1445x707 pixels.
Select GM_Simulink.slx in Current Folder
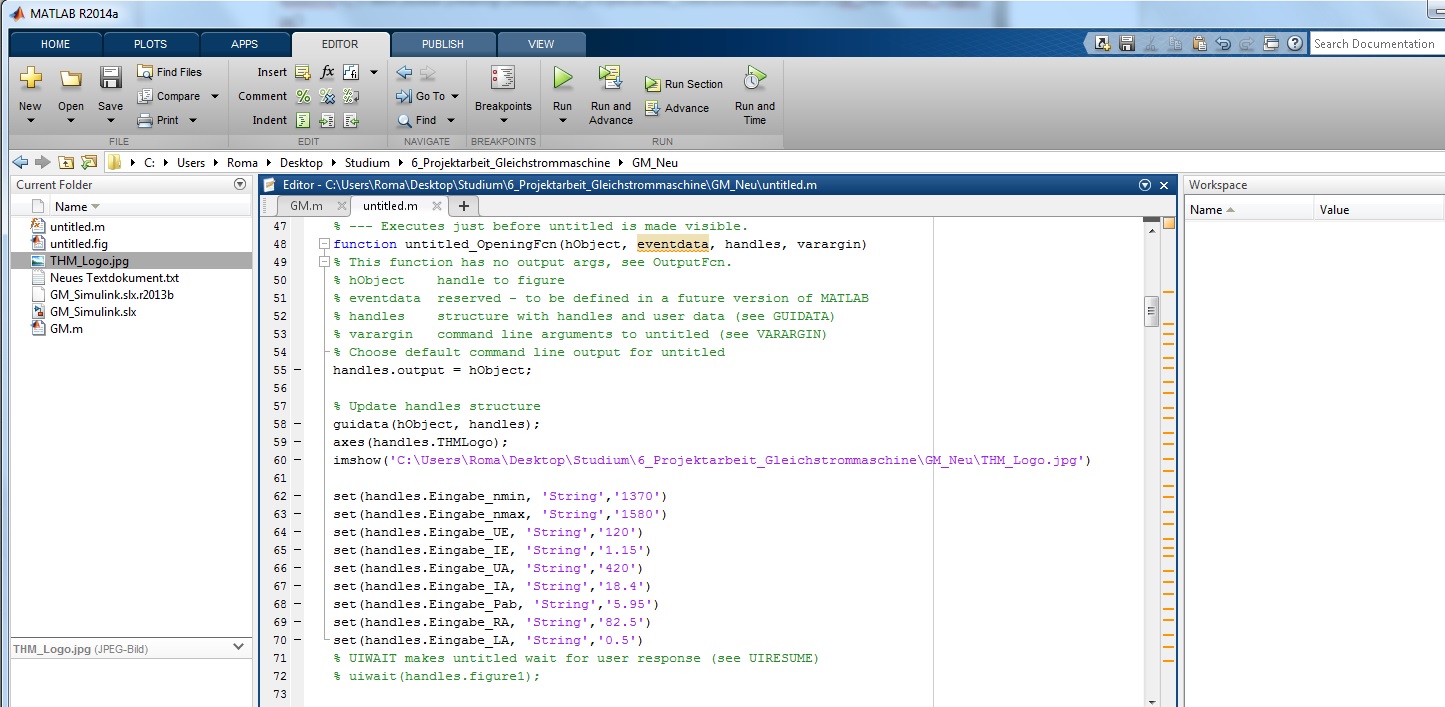click(92, 311)
